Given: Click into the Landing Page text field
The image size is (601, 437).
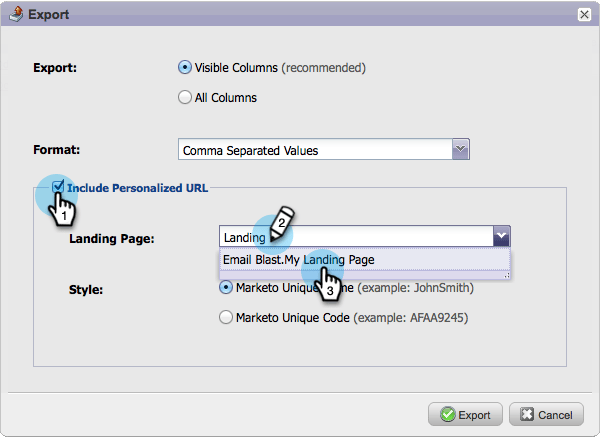Looking at the screenshot, I should pyautogui.click(x=355, y=237).
